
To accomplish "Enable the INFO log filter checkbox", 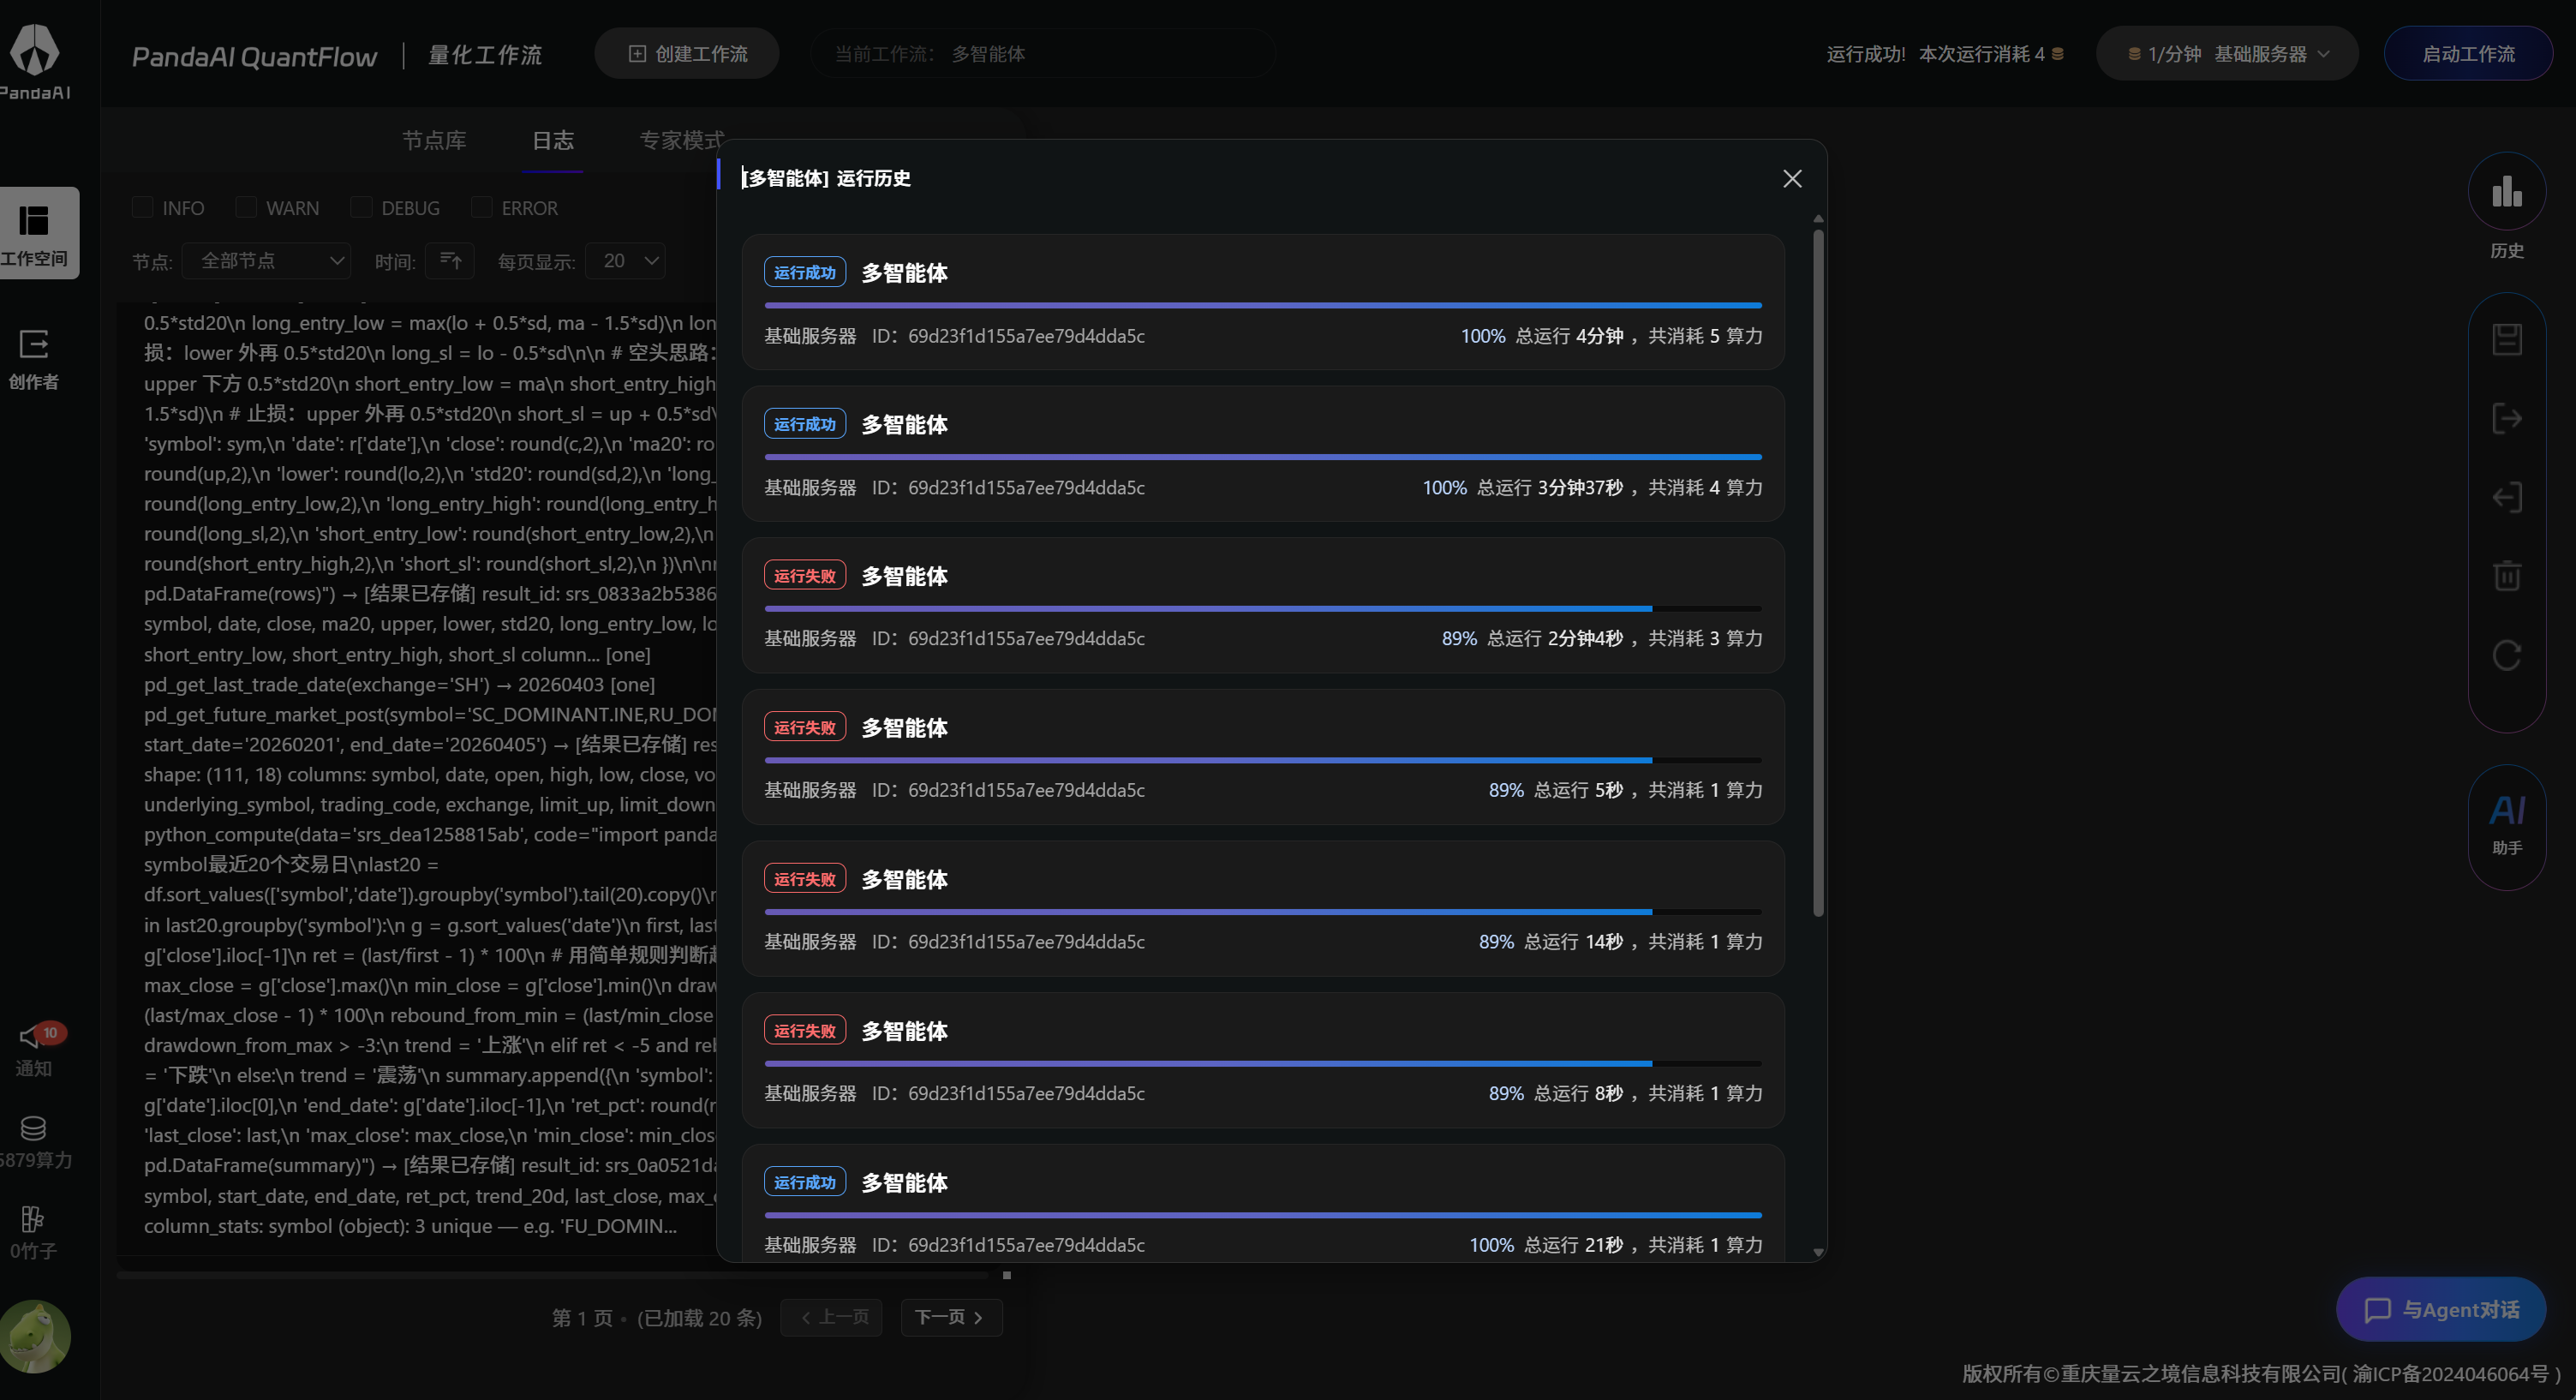I will click(143, 208).
